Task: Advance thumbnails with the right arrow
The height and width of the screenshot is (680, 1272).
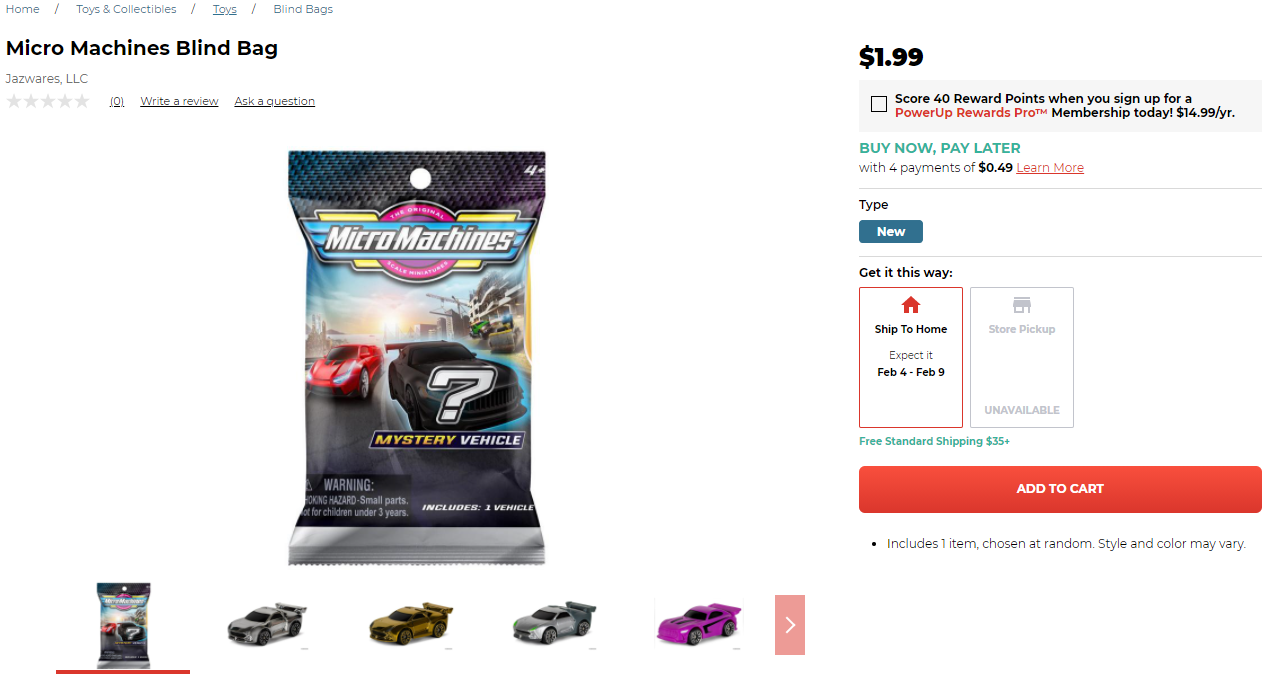Action: [790, 625]
